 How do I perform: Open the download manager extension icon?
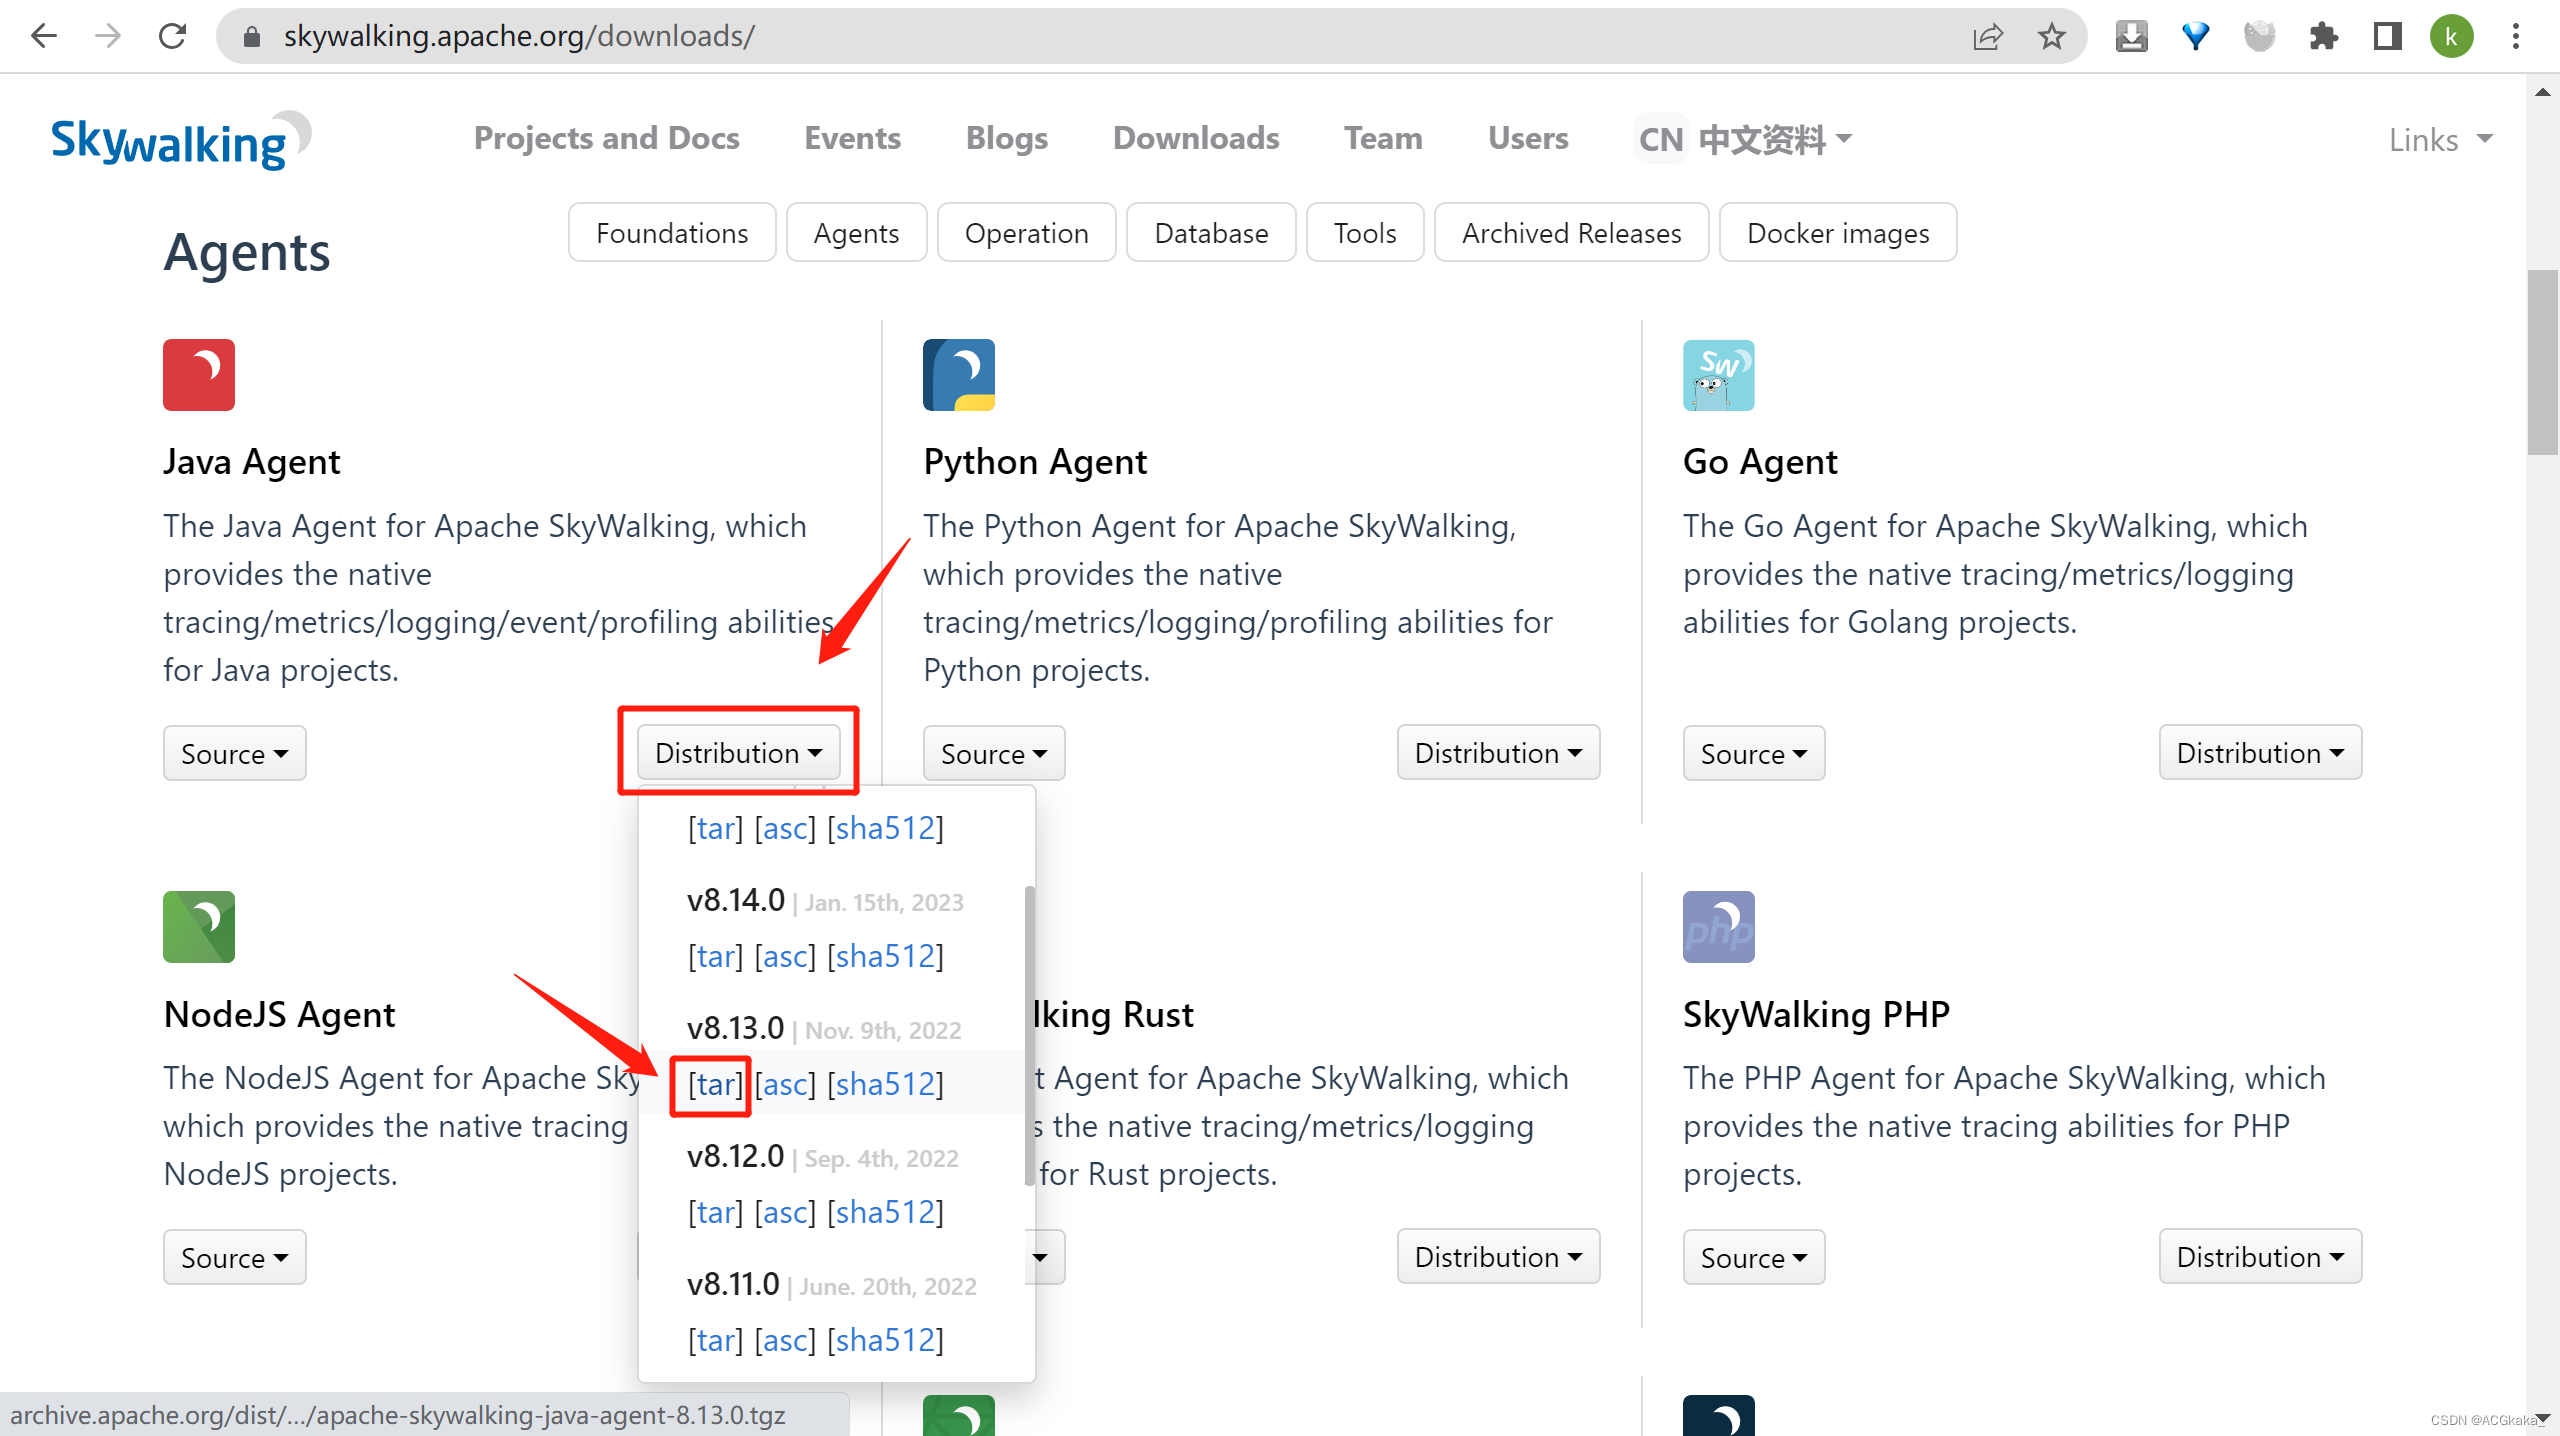(2132, 37)
